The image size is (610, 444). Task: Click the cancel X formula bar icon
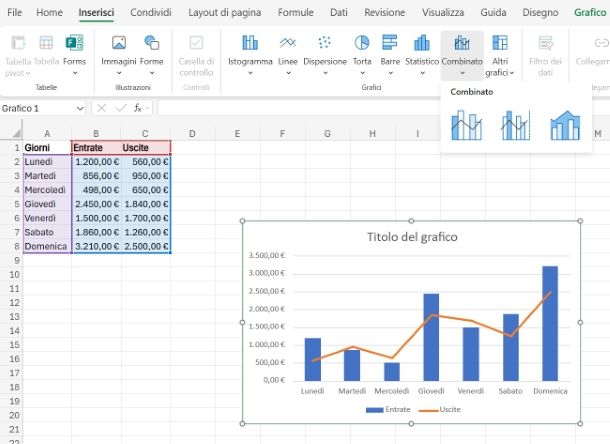point(101,108)
